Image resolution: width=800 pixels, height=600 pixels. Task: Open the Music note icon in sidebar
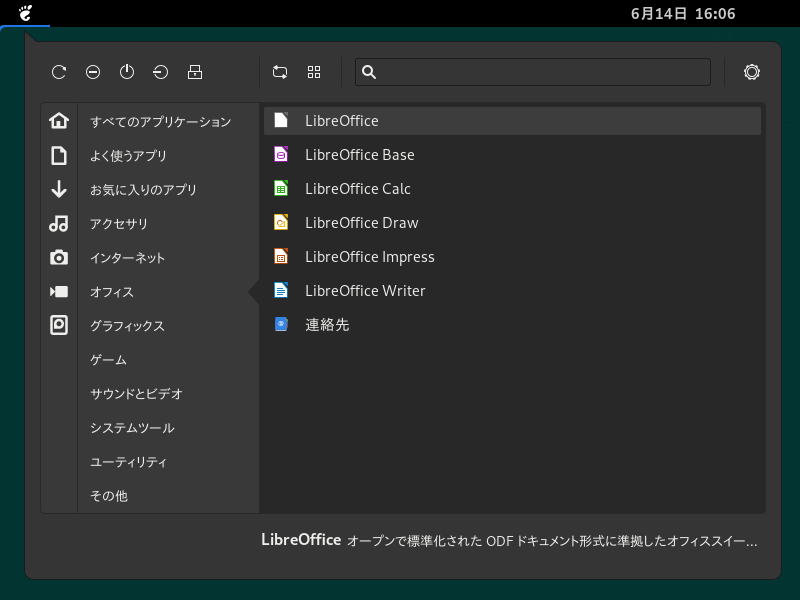tap(59, 223)
